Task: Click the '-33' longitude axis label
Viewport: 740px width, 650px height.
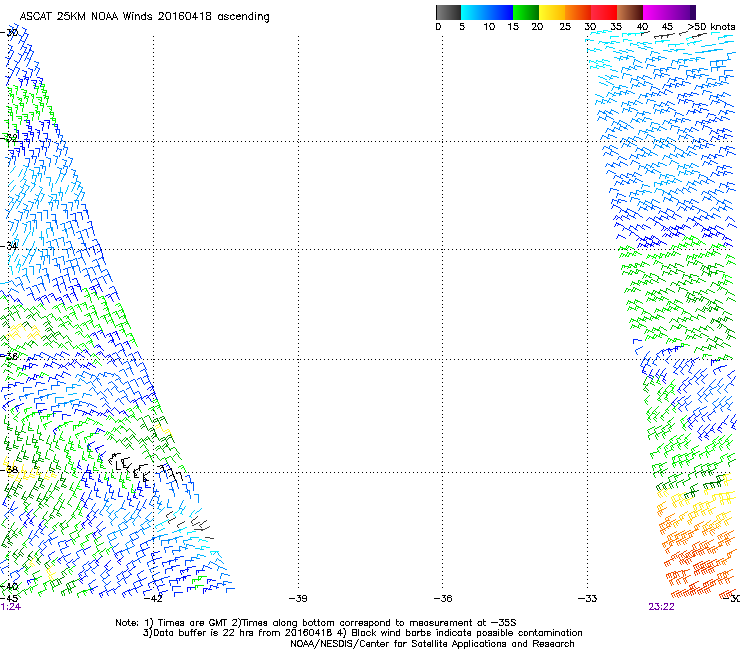Action: (587, 599)
